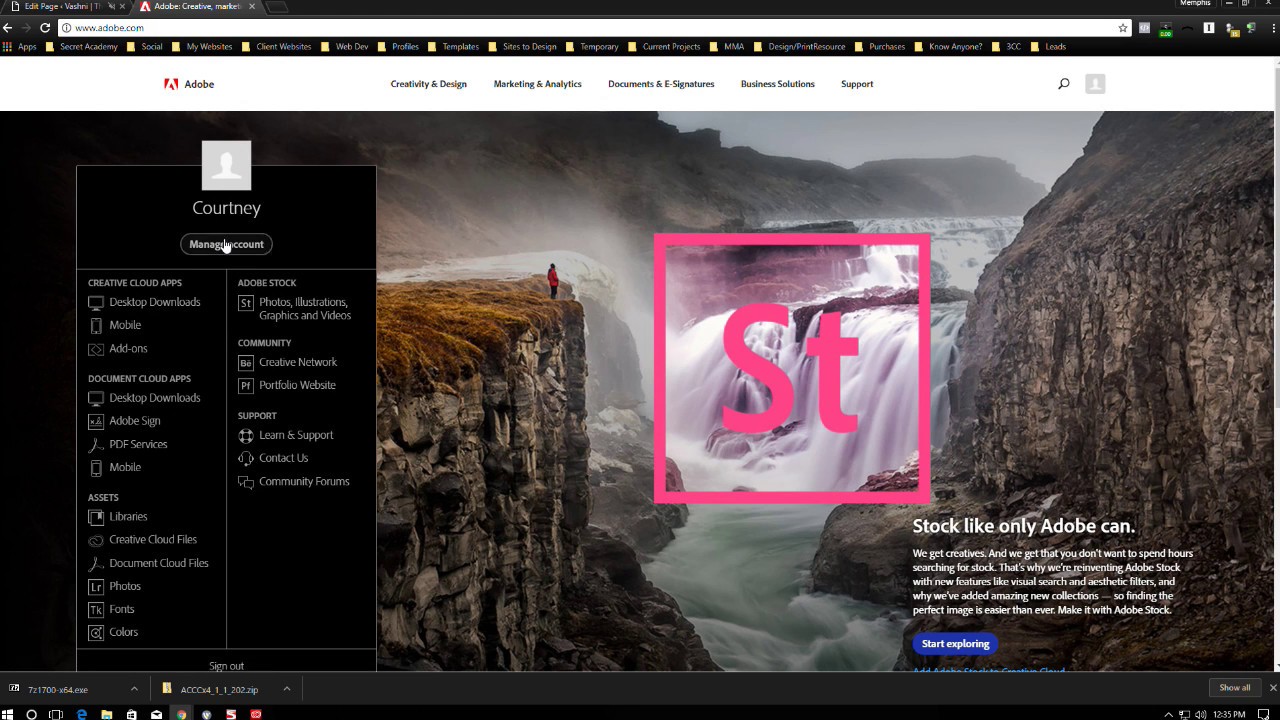Expand options for 7z1700-x64.exe download
Viewport: 1280px width, 720px height.
[x=134, y=689]
